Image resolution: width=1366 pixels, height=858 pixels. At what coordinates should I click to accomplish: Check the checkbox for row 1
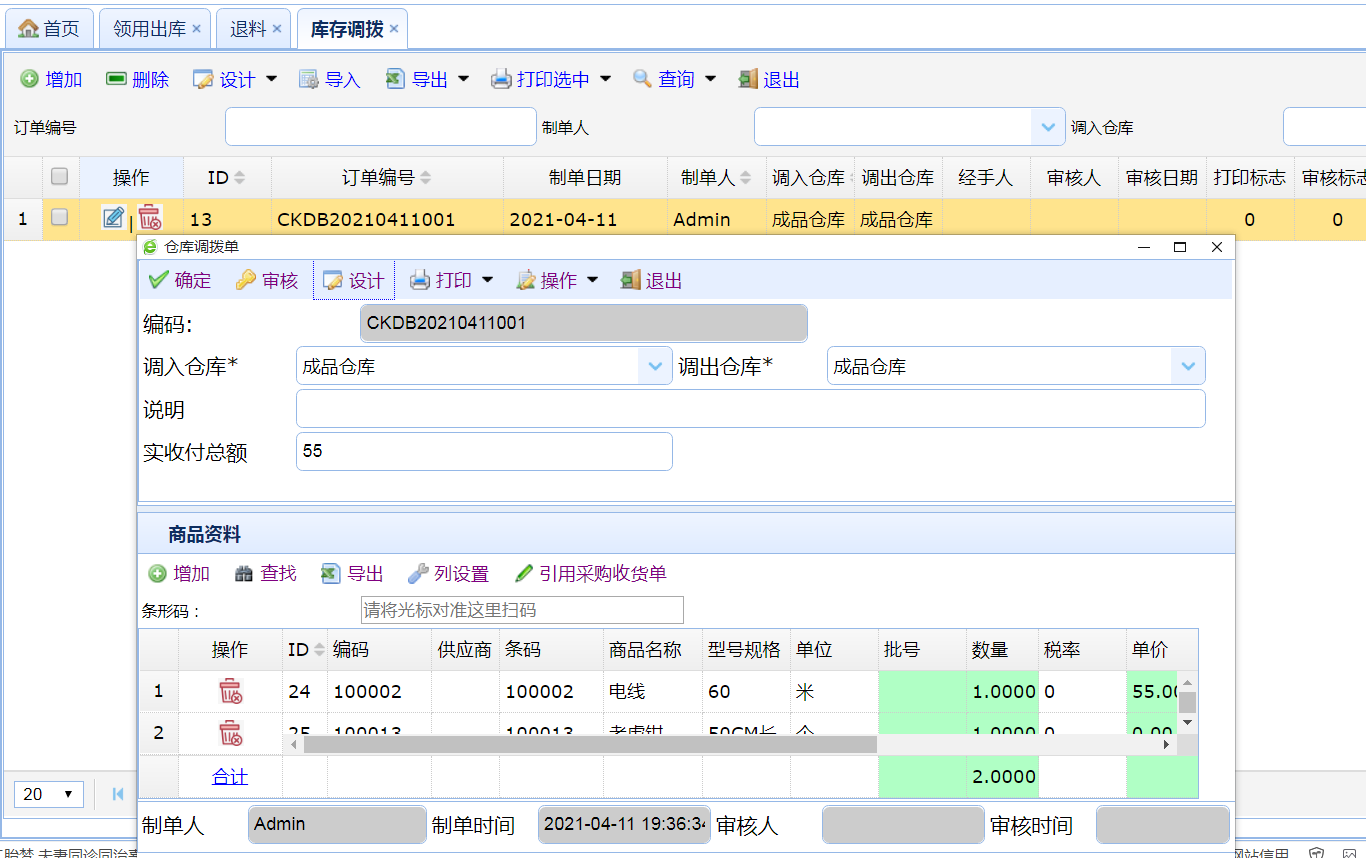59,216
